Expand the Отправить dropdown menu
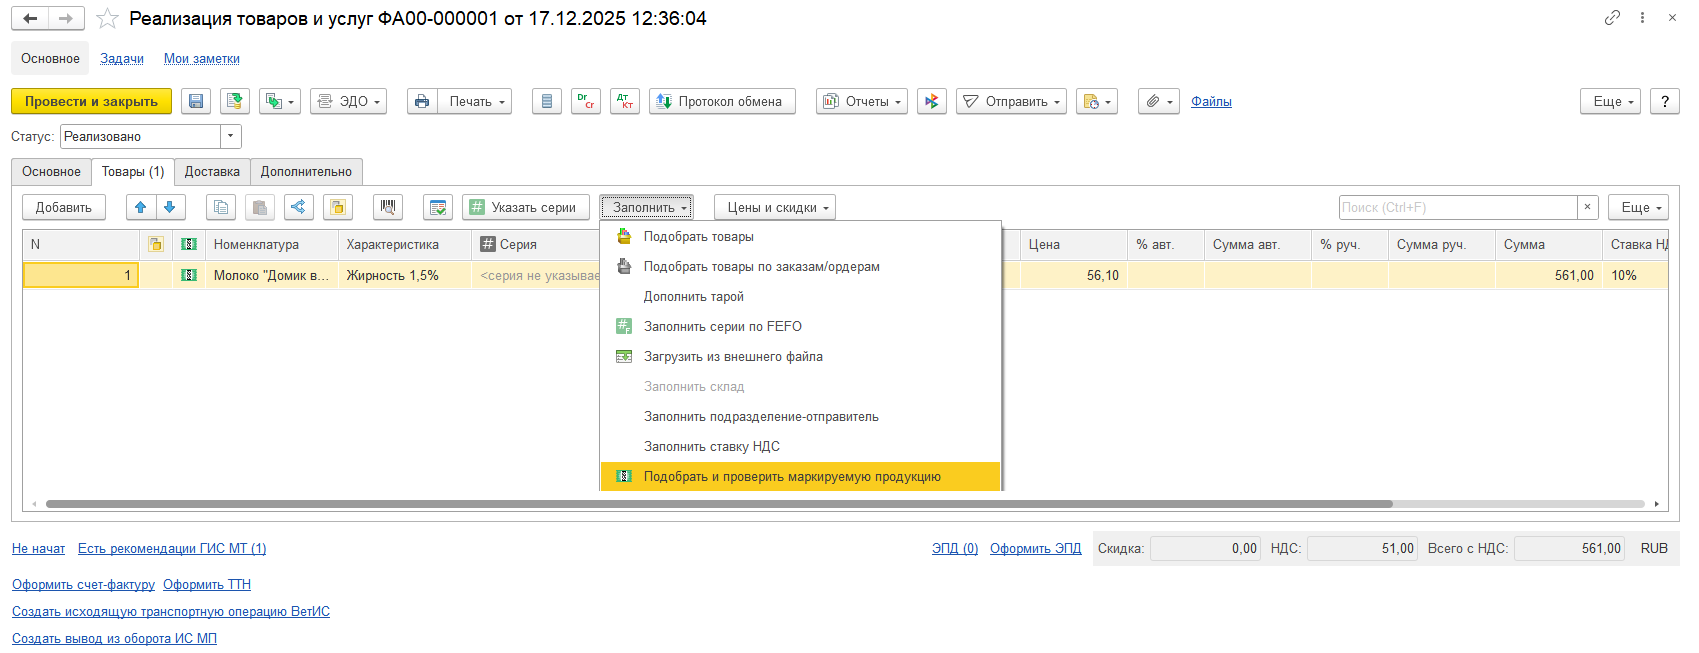Screen dimensions: 1699x653 [1011, 101]
